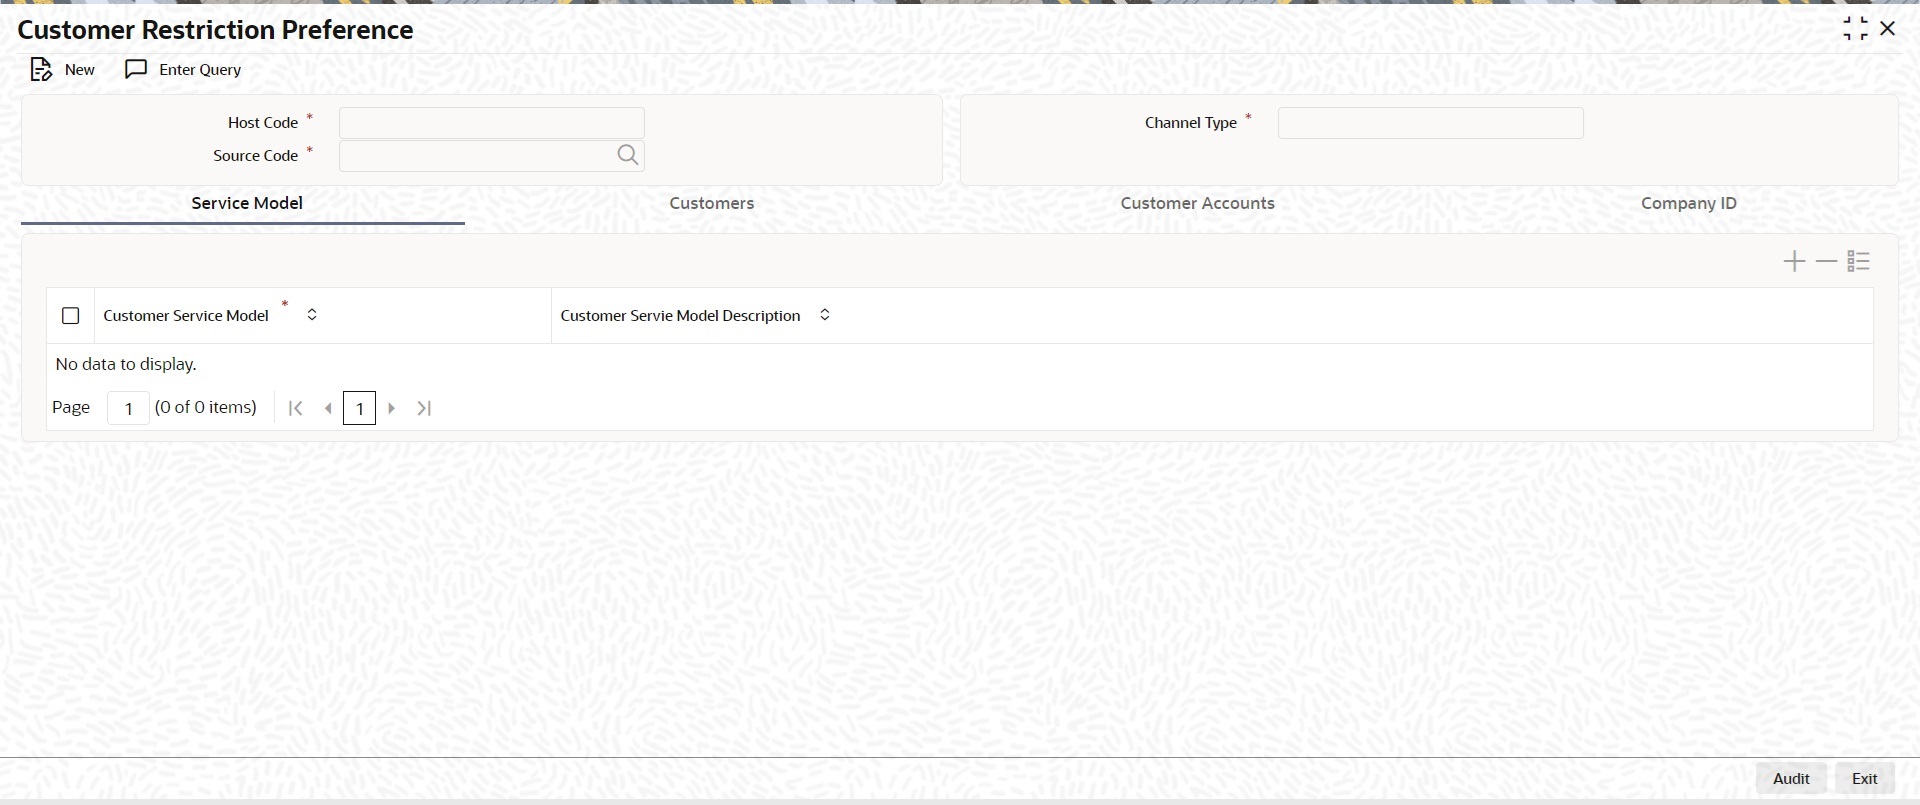Focus the Host Code input field
This screenshot has height=805, width=1920.
pyautogui.click(x=492, y=123)
